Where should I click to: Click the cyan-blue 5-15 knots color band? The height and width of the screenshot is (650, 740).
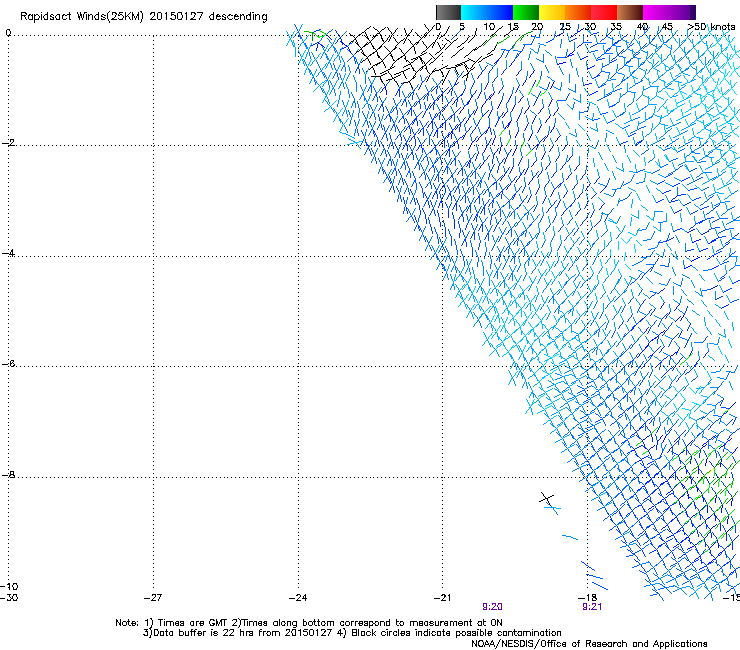click(x=487, y=12)
